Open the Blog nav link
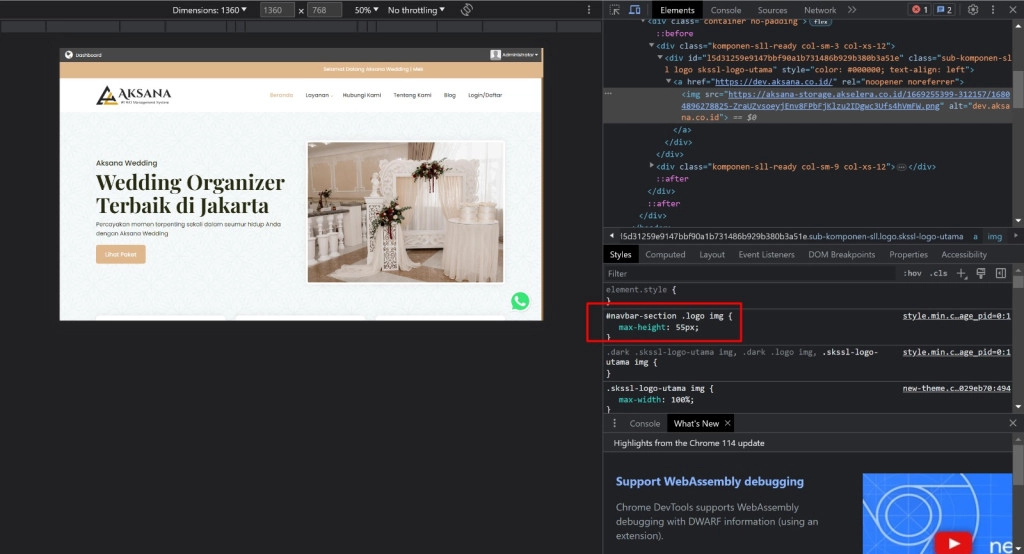 [x=450, y=95]
